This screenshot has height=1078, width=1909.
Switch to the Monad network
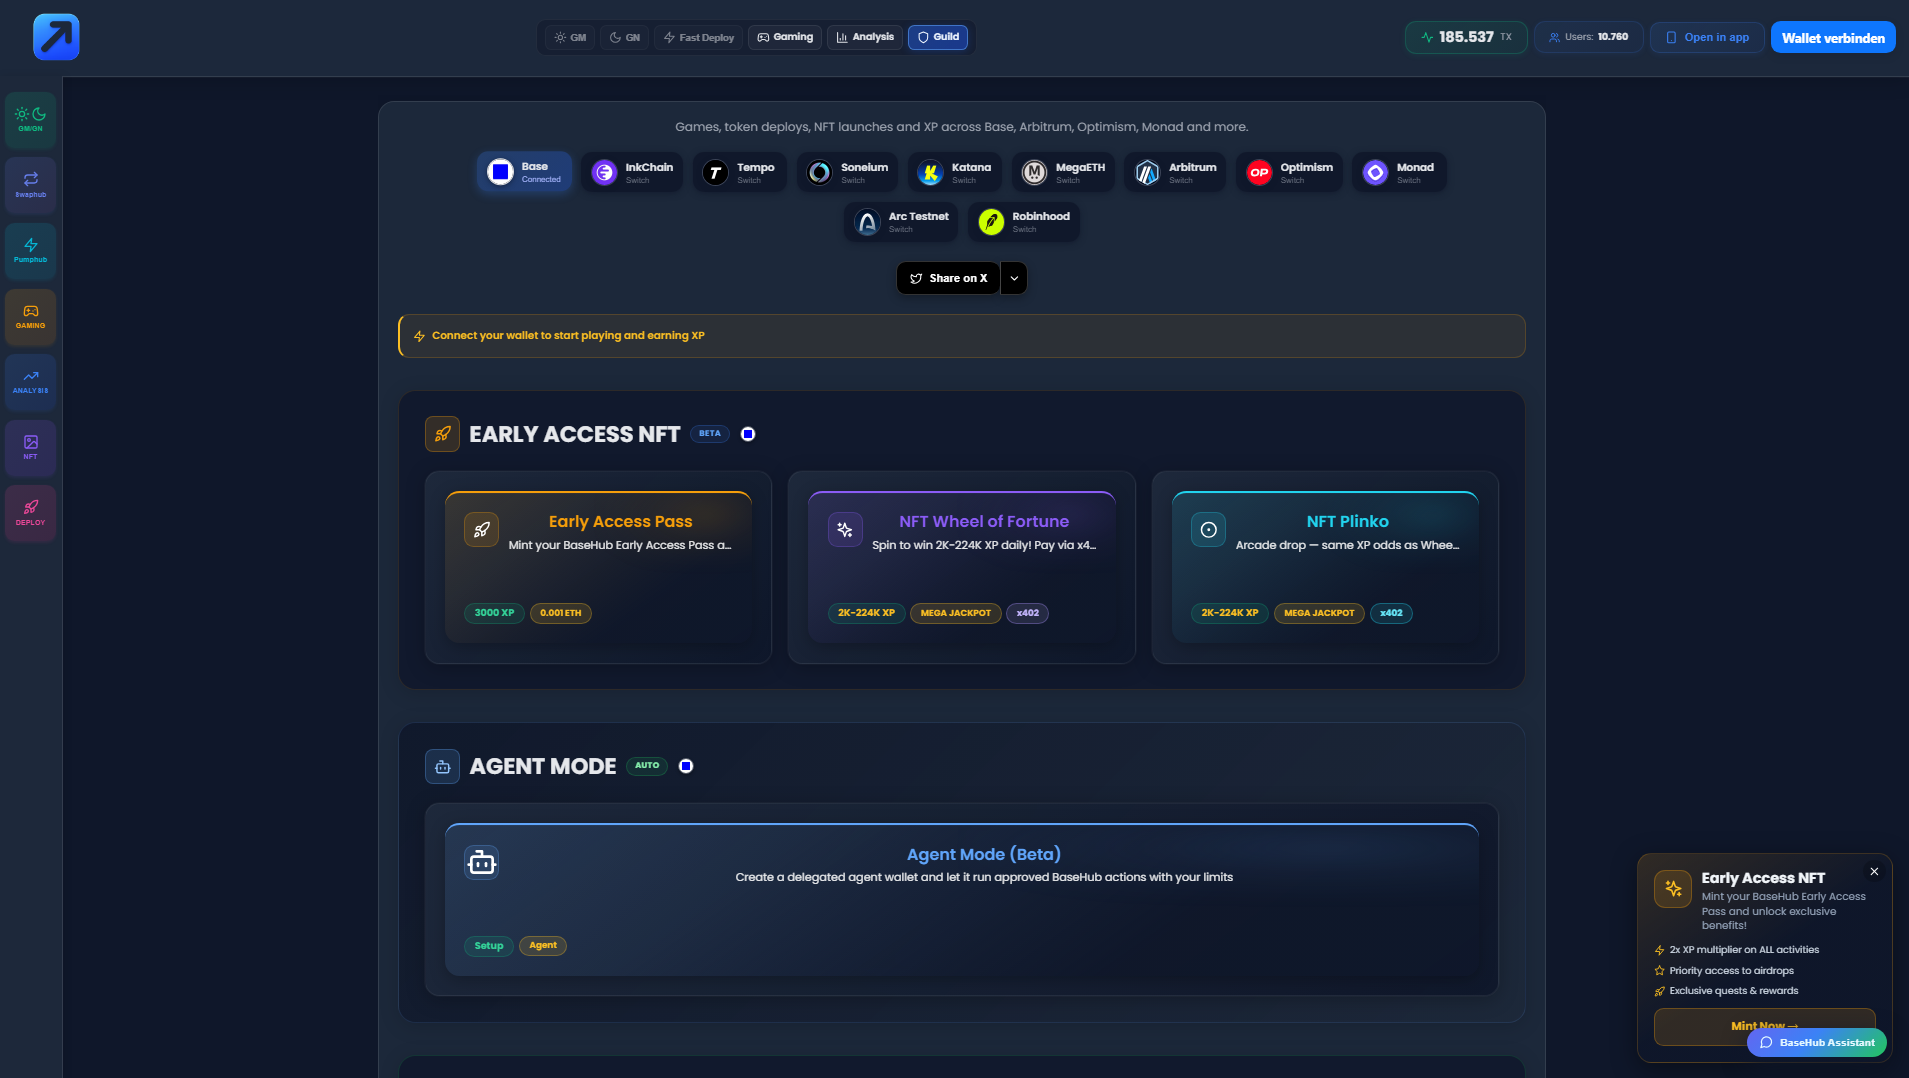click(1399, 172)
